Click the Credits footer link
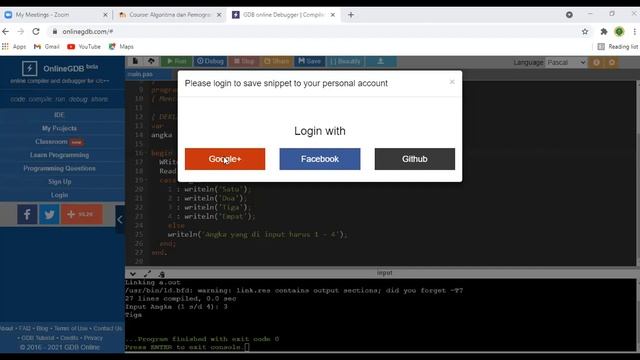 click(x=69, y=338)
